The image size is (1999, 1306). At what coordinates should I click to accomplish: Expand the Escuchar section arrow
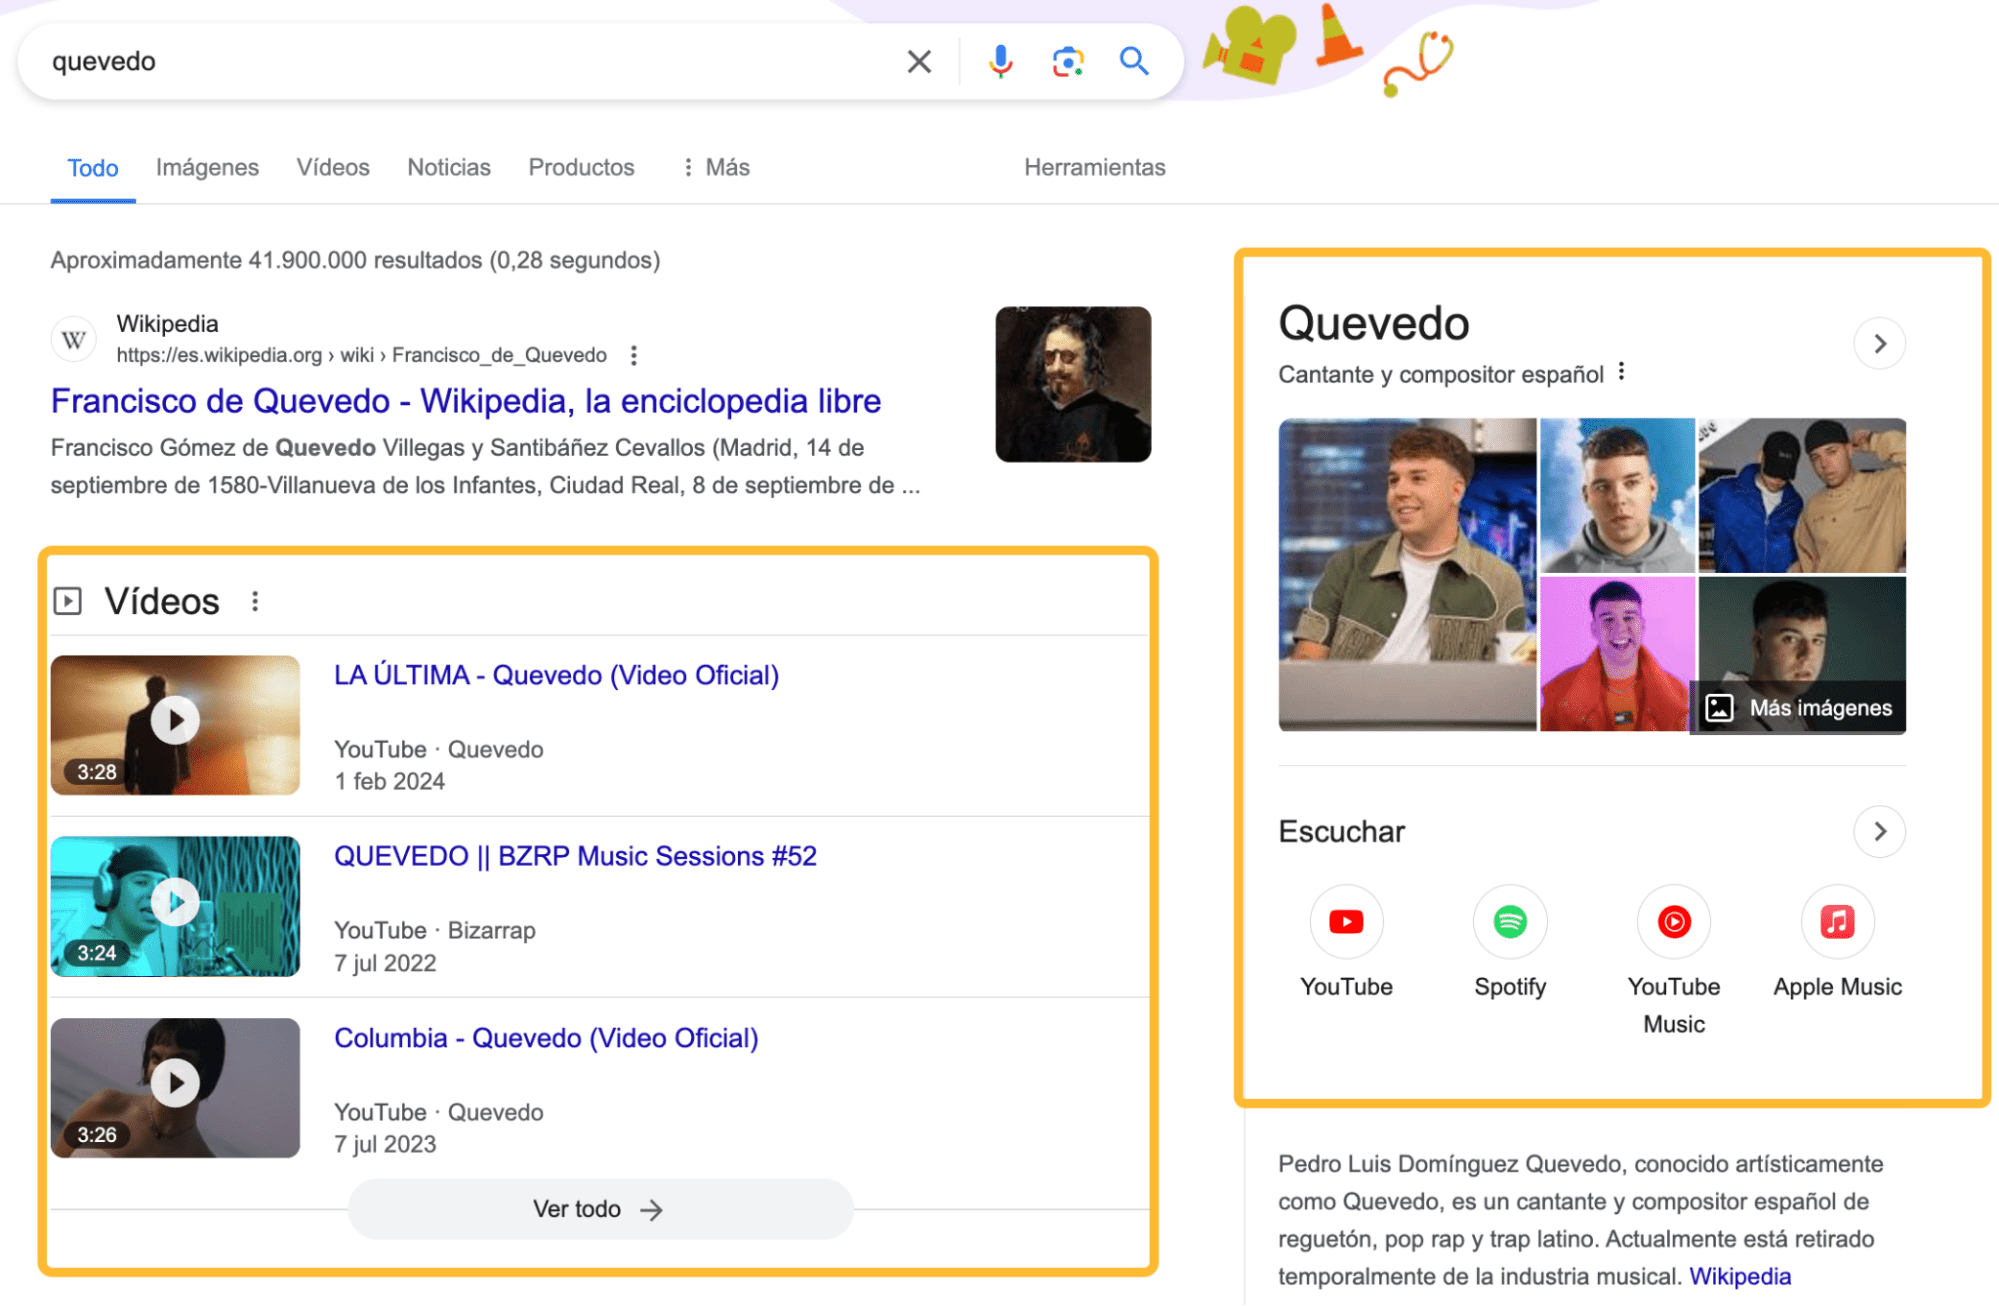point(1881,831)
